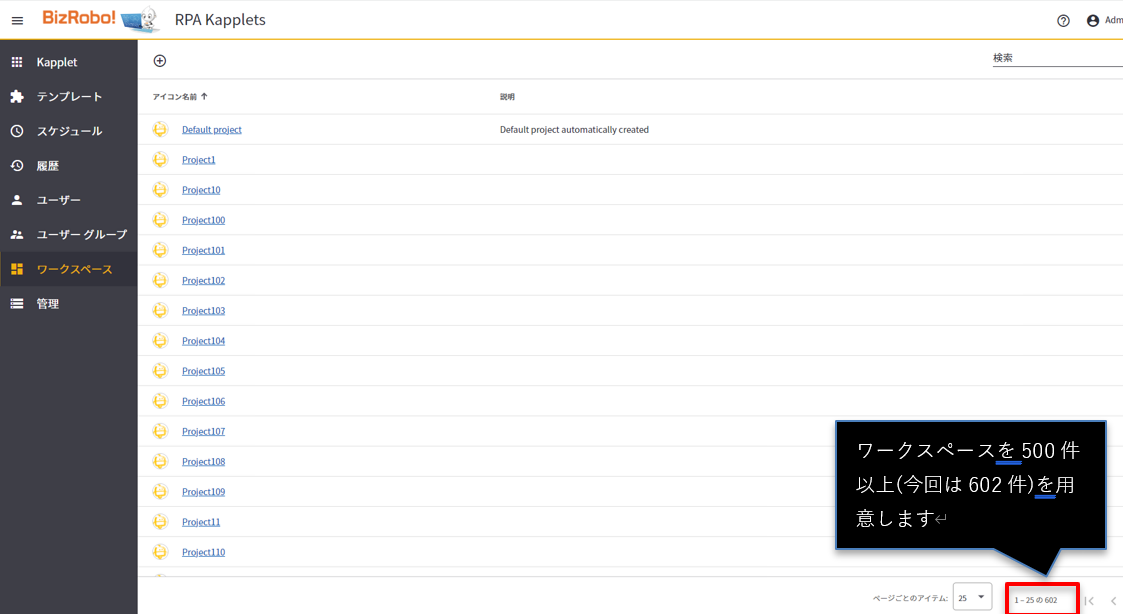Click the Admin user account icon
The height and width of the screenshot is (614, 1123).
[1093, 20]
